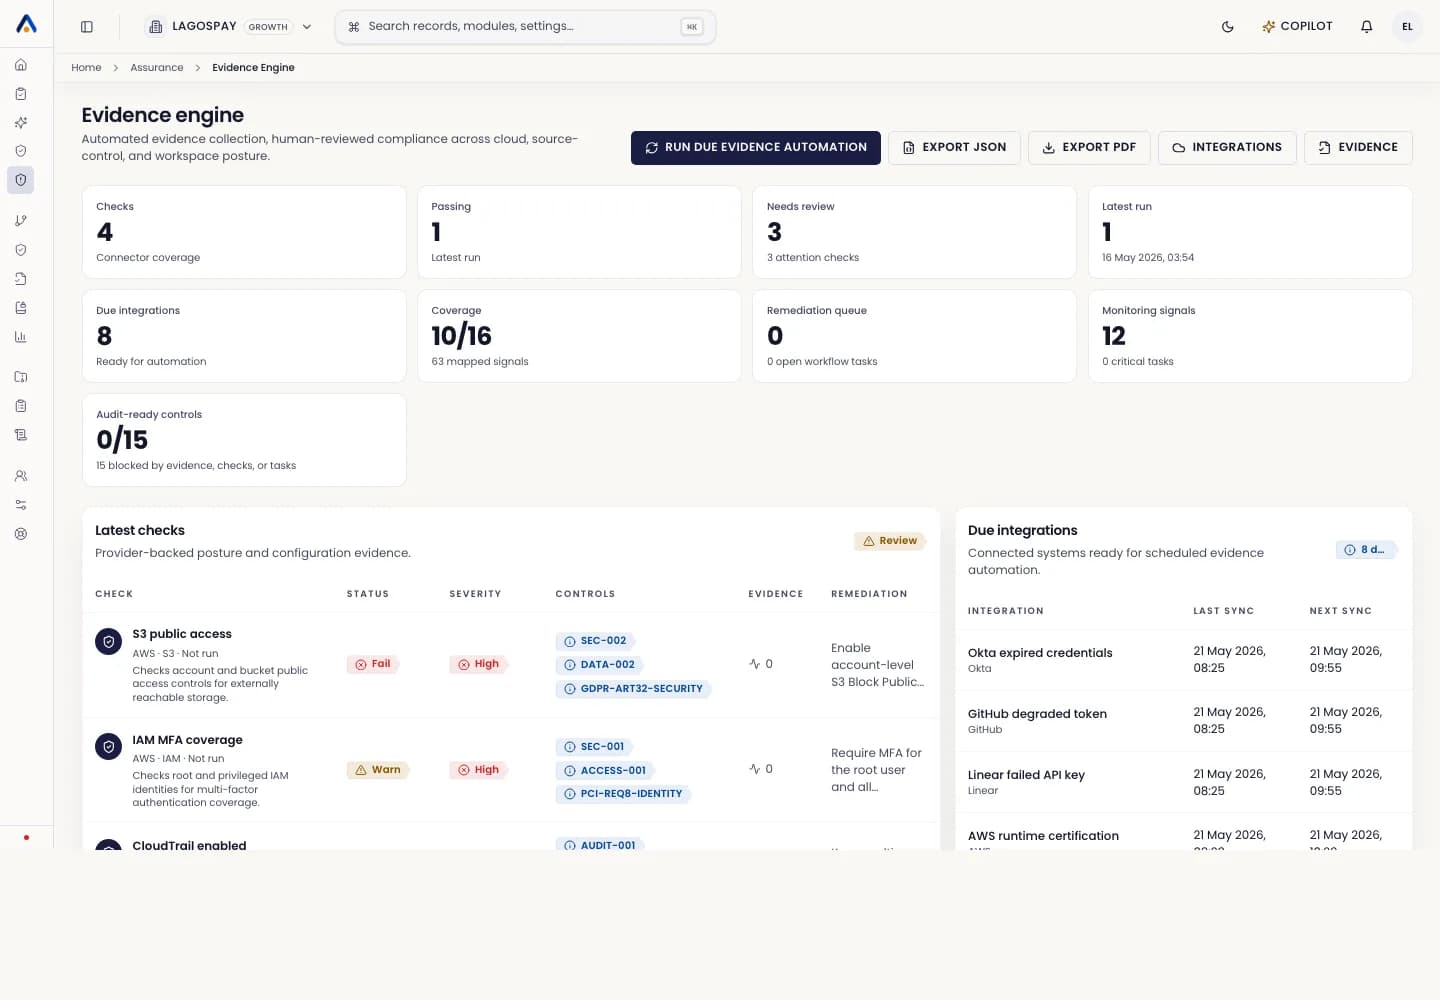Viewport: 1440px width, 1000px height.
Task: Open the EL user avatar menu
Action: (x=1407, y=27)
